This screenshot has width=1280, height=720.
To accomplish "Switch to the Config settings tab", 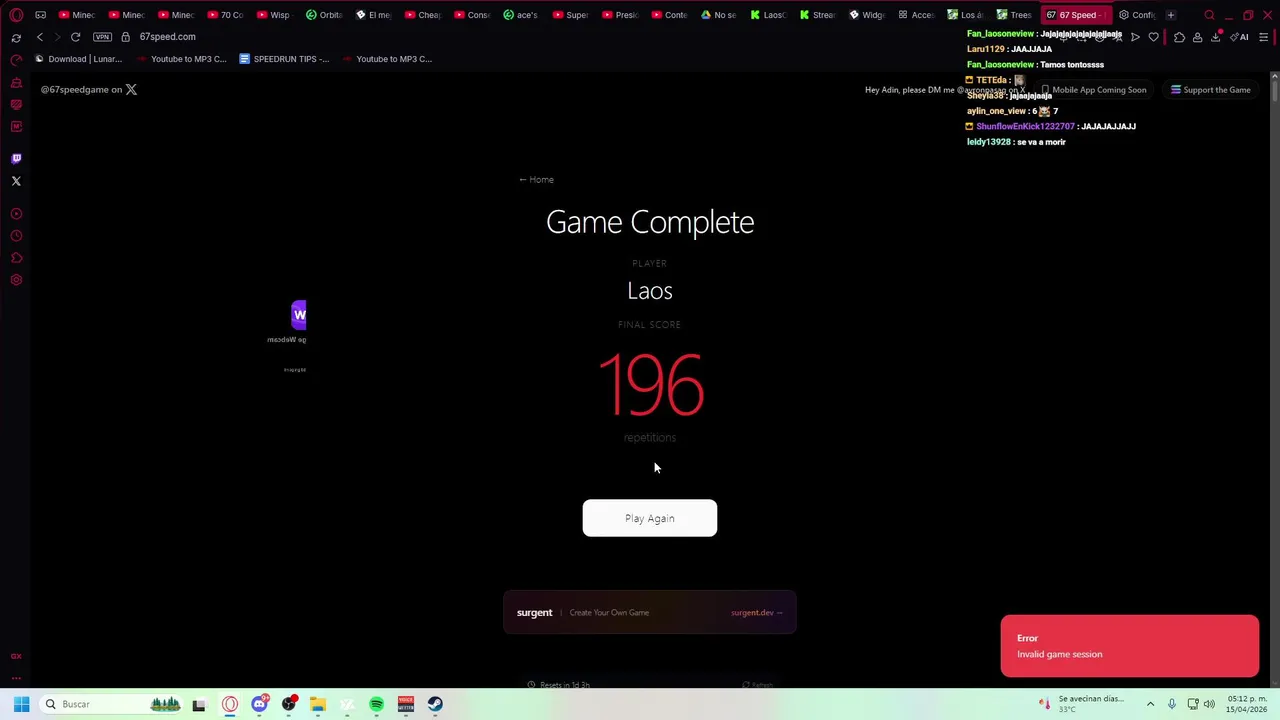I will click(x=1137, y=15).
